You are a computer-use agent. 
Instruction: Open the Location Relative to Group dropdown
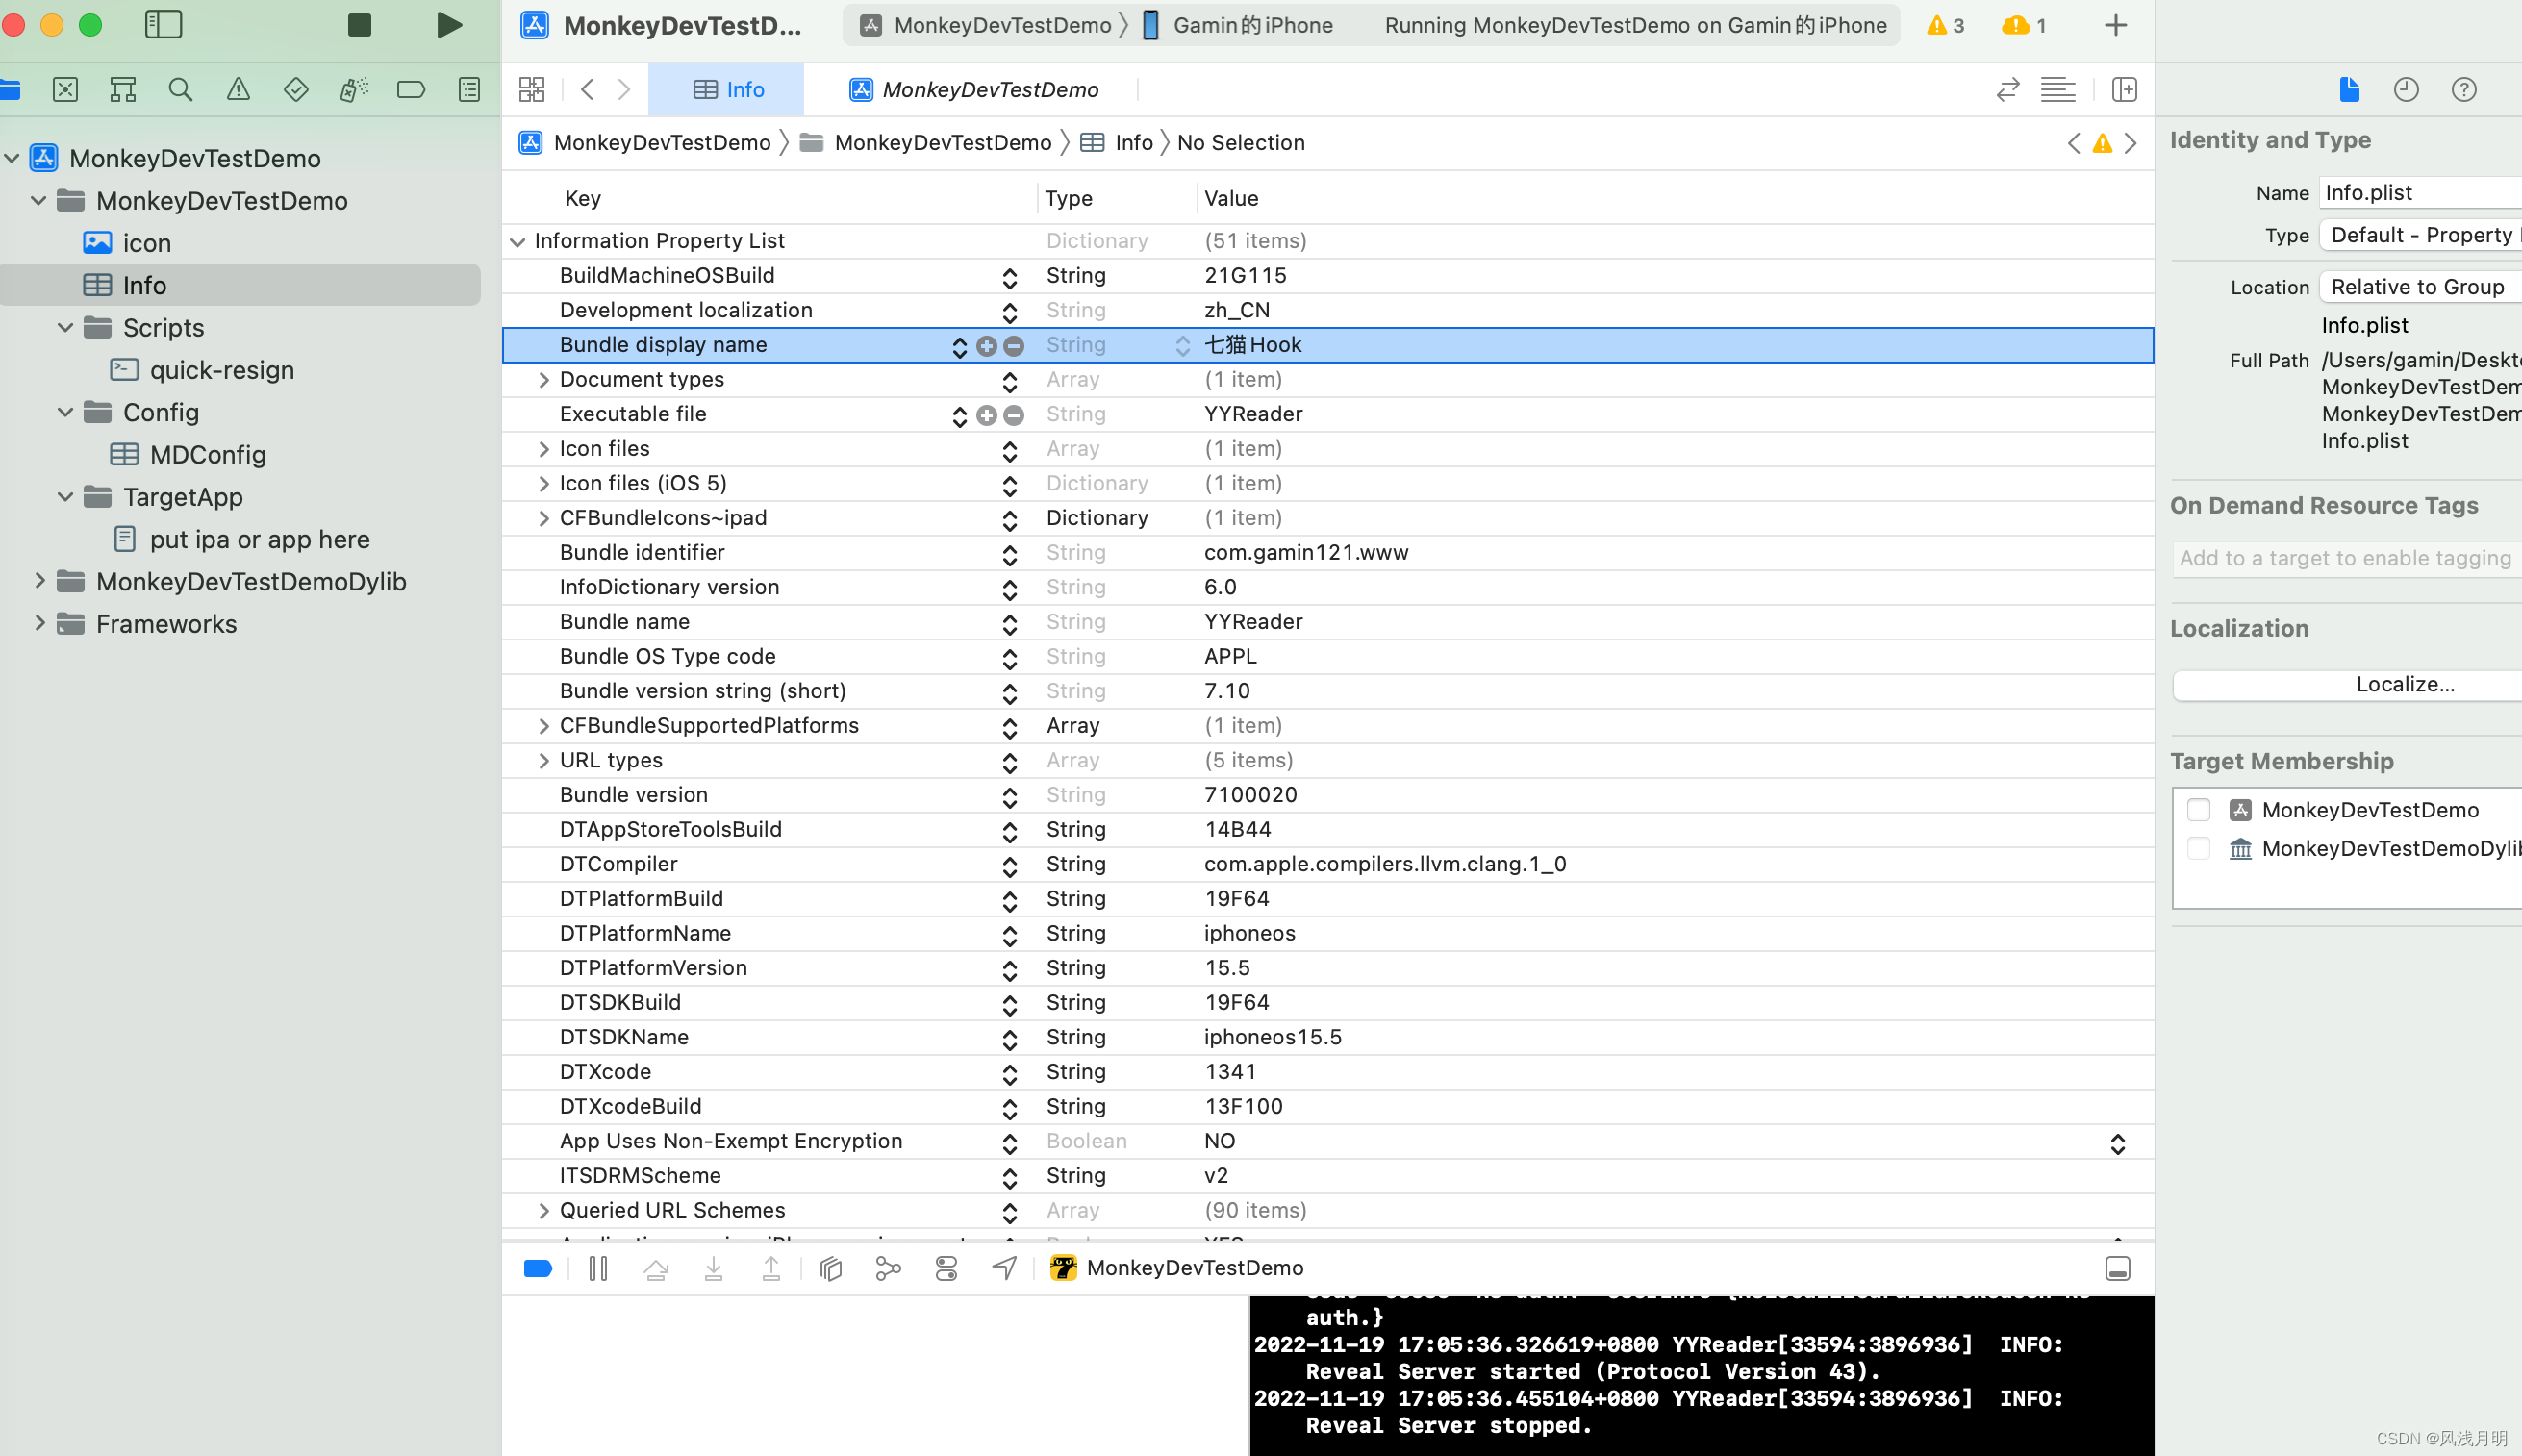click(2418, 287)
